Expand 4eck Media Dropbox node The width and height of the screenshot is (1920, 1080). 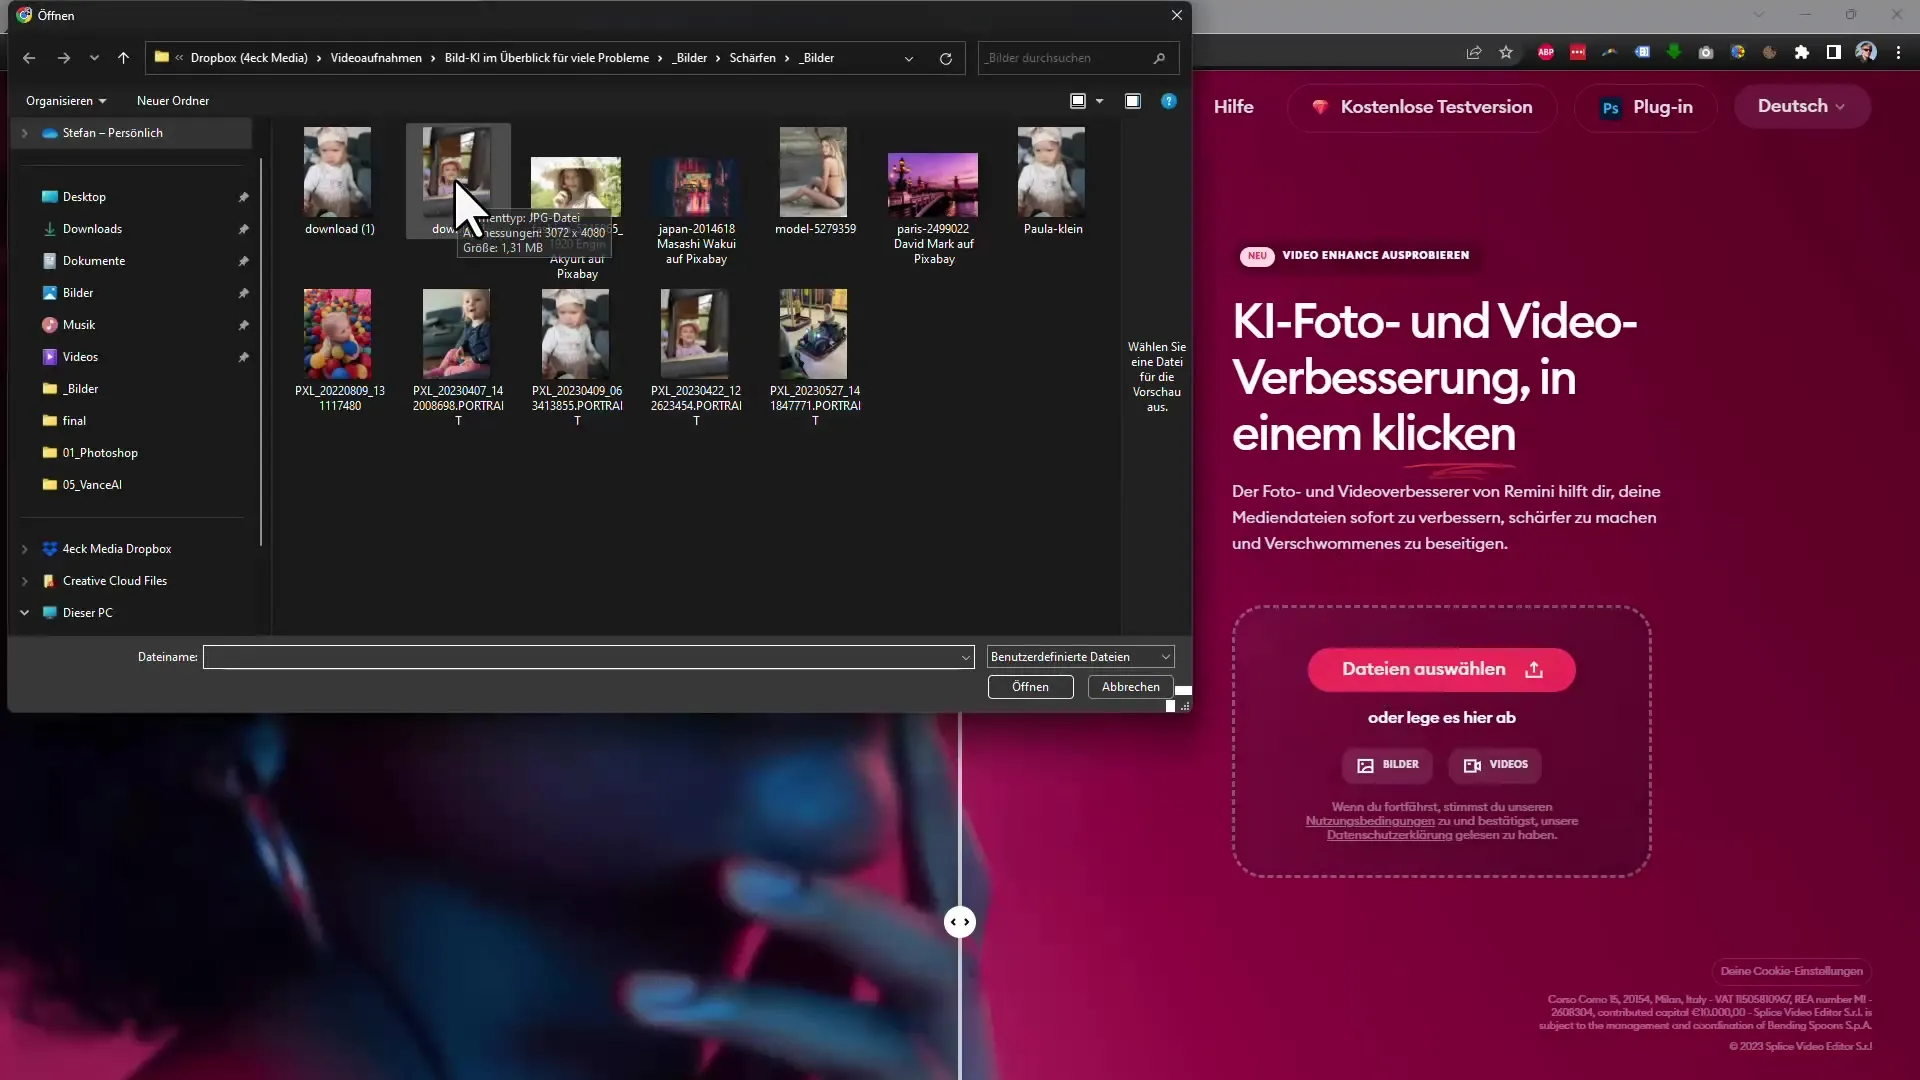(25, 549)
